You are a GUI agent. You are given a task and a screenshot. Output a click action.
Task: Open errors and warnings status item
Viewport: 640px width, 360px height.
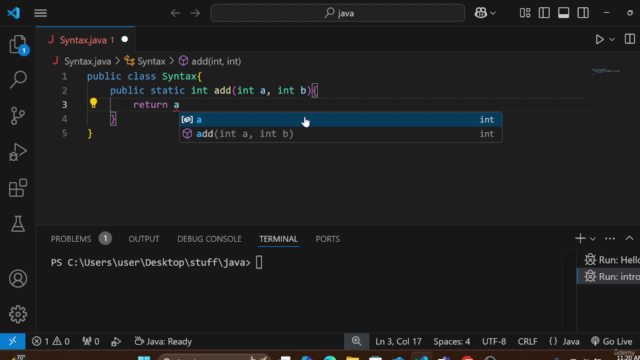pos(51,341)
